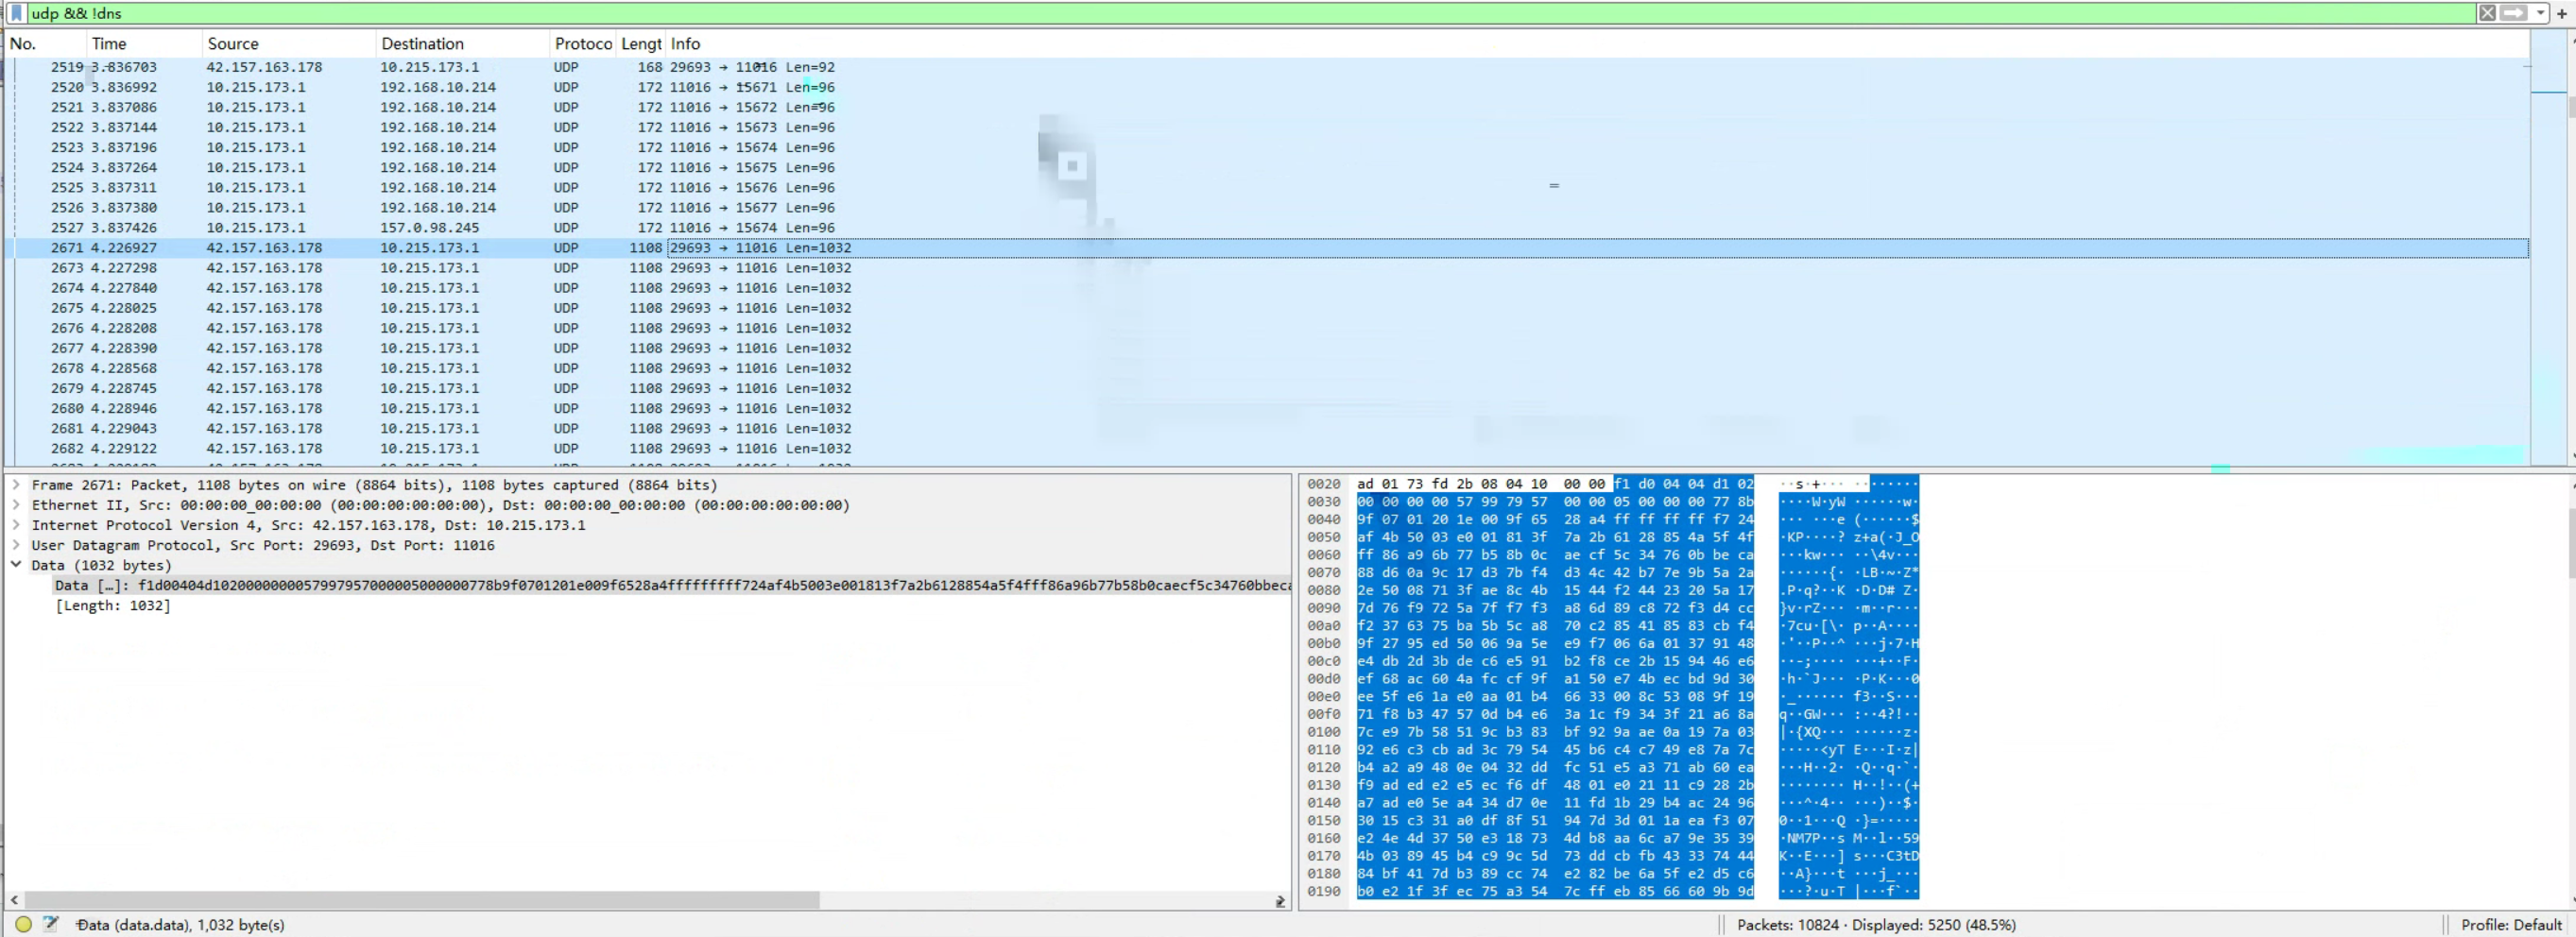The image size is (2576, 937).
Task: Click Packets: 10824 Displayed status text
Action: [x=1876, y=924]
